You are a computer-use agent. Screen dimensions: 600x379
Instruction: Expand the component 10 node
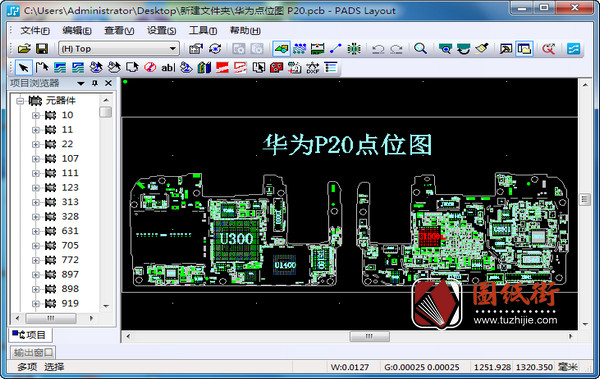click(36, 115)
